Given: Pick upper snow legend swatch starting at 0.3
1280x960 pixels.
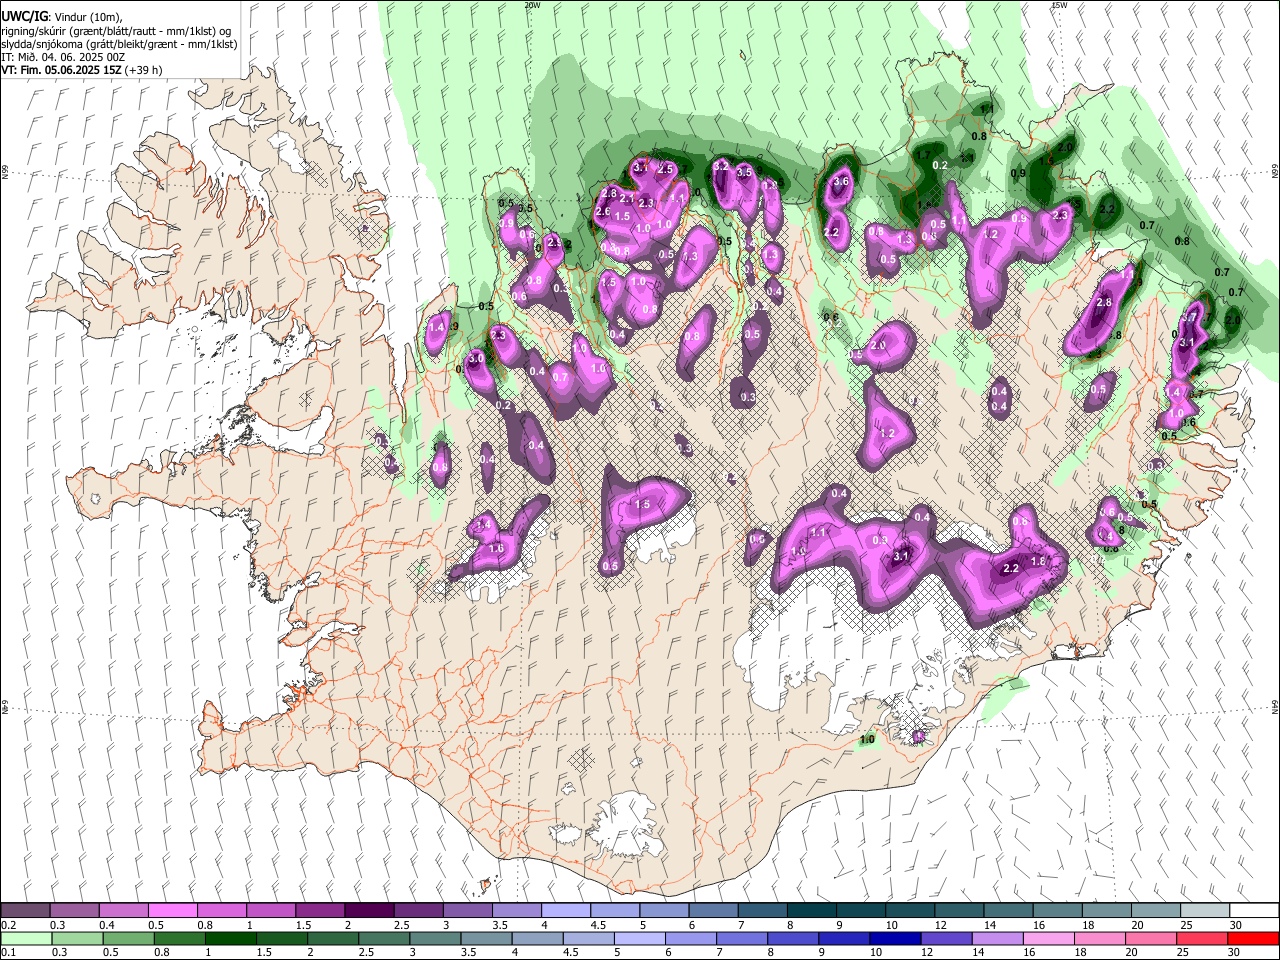Looking at the screenshot, I should [74, 910].
